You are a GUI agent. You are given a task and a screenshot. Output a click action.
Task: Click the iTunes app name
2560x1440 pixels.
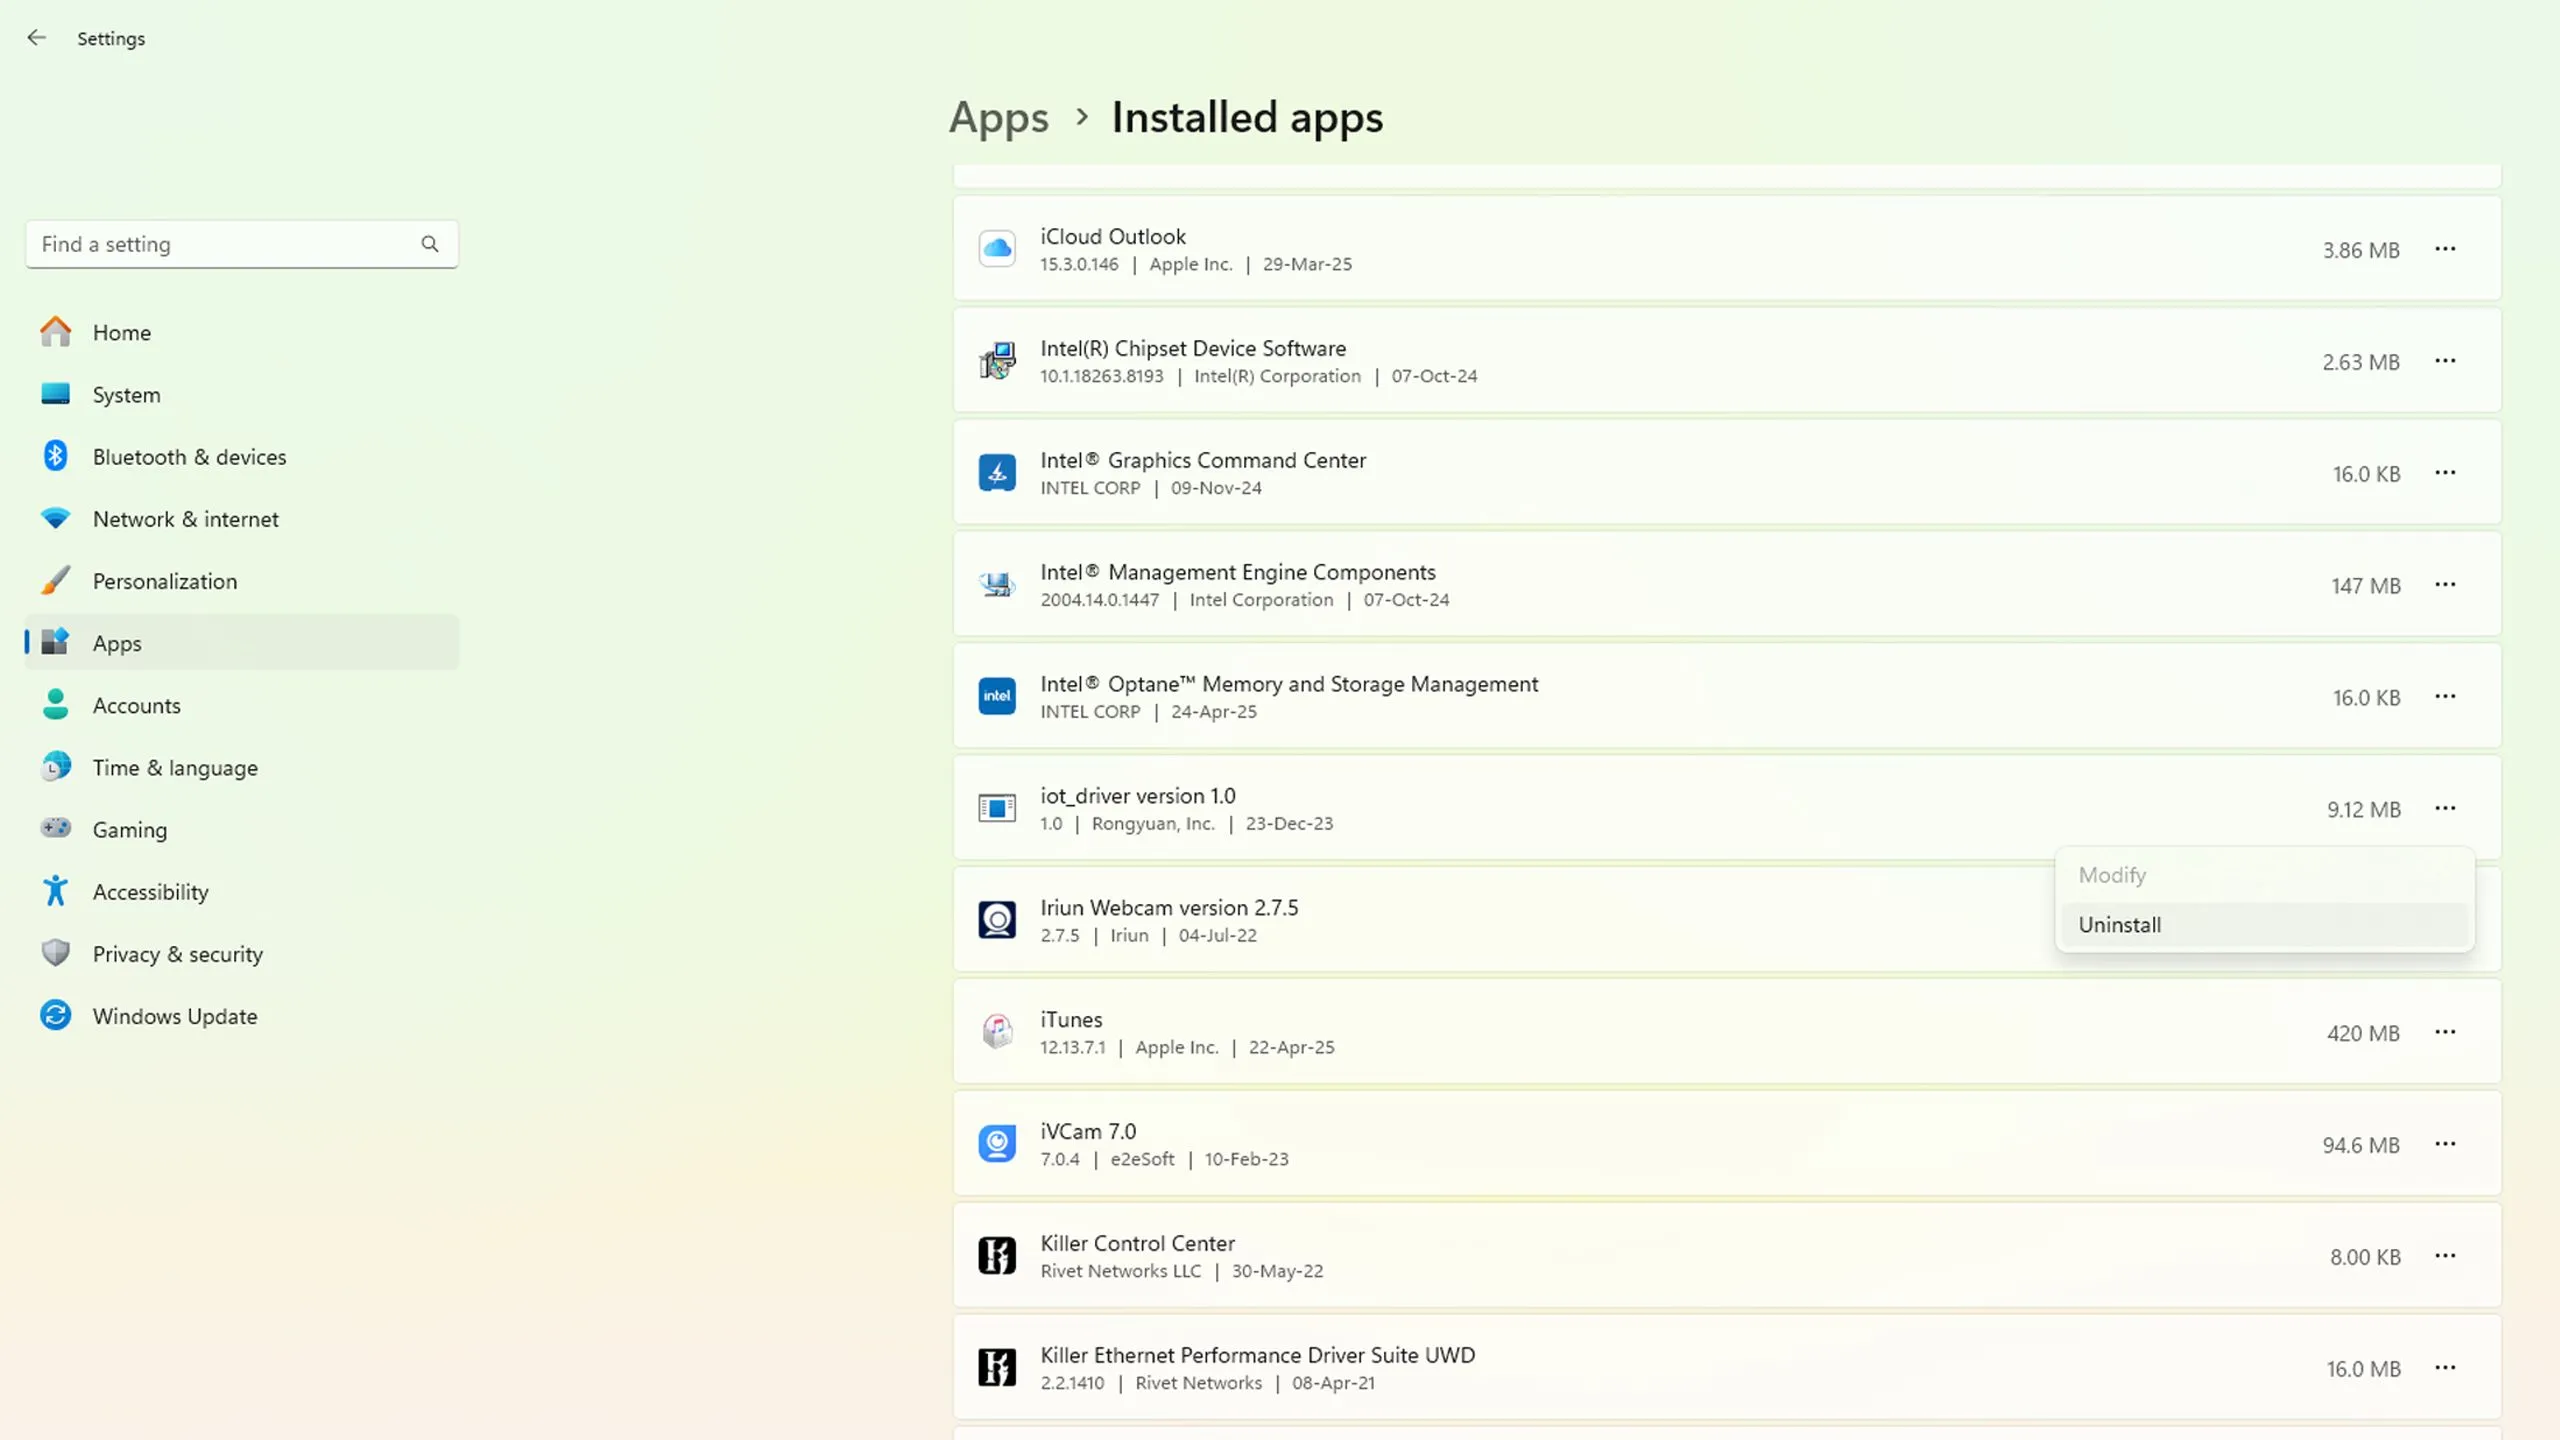(x=1071, y=1020)
